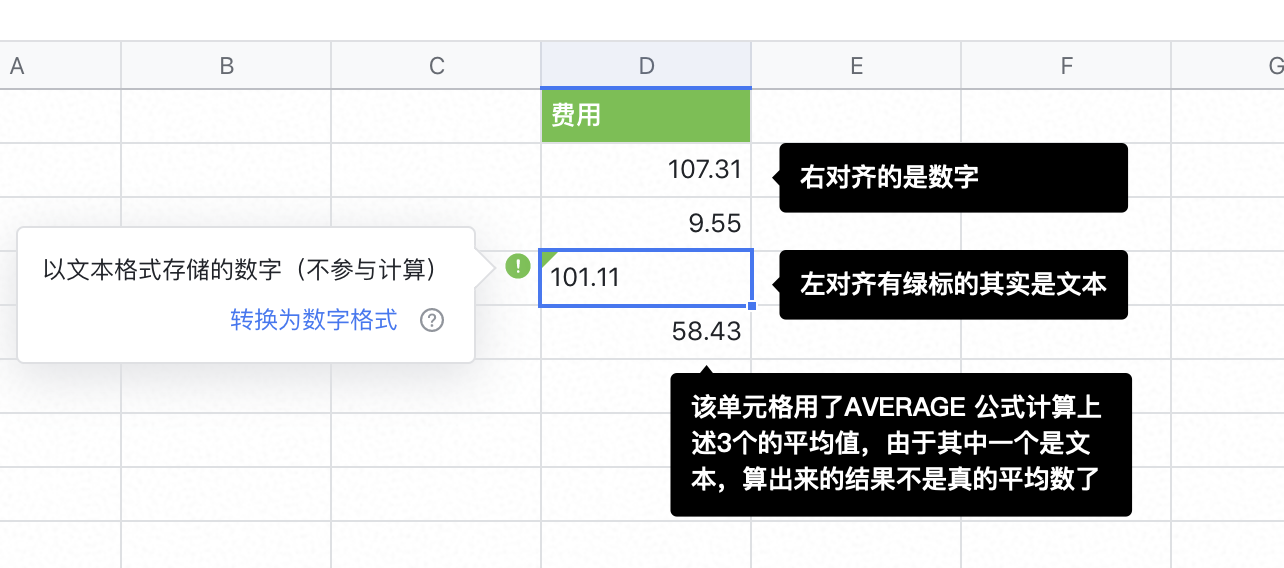Select column E header
The width and height of the screenshot is (1284, 568).
[x=856, y=66]
